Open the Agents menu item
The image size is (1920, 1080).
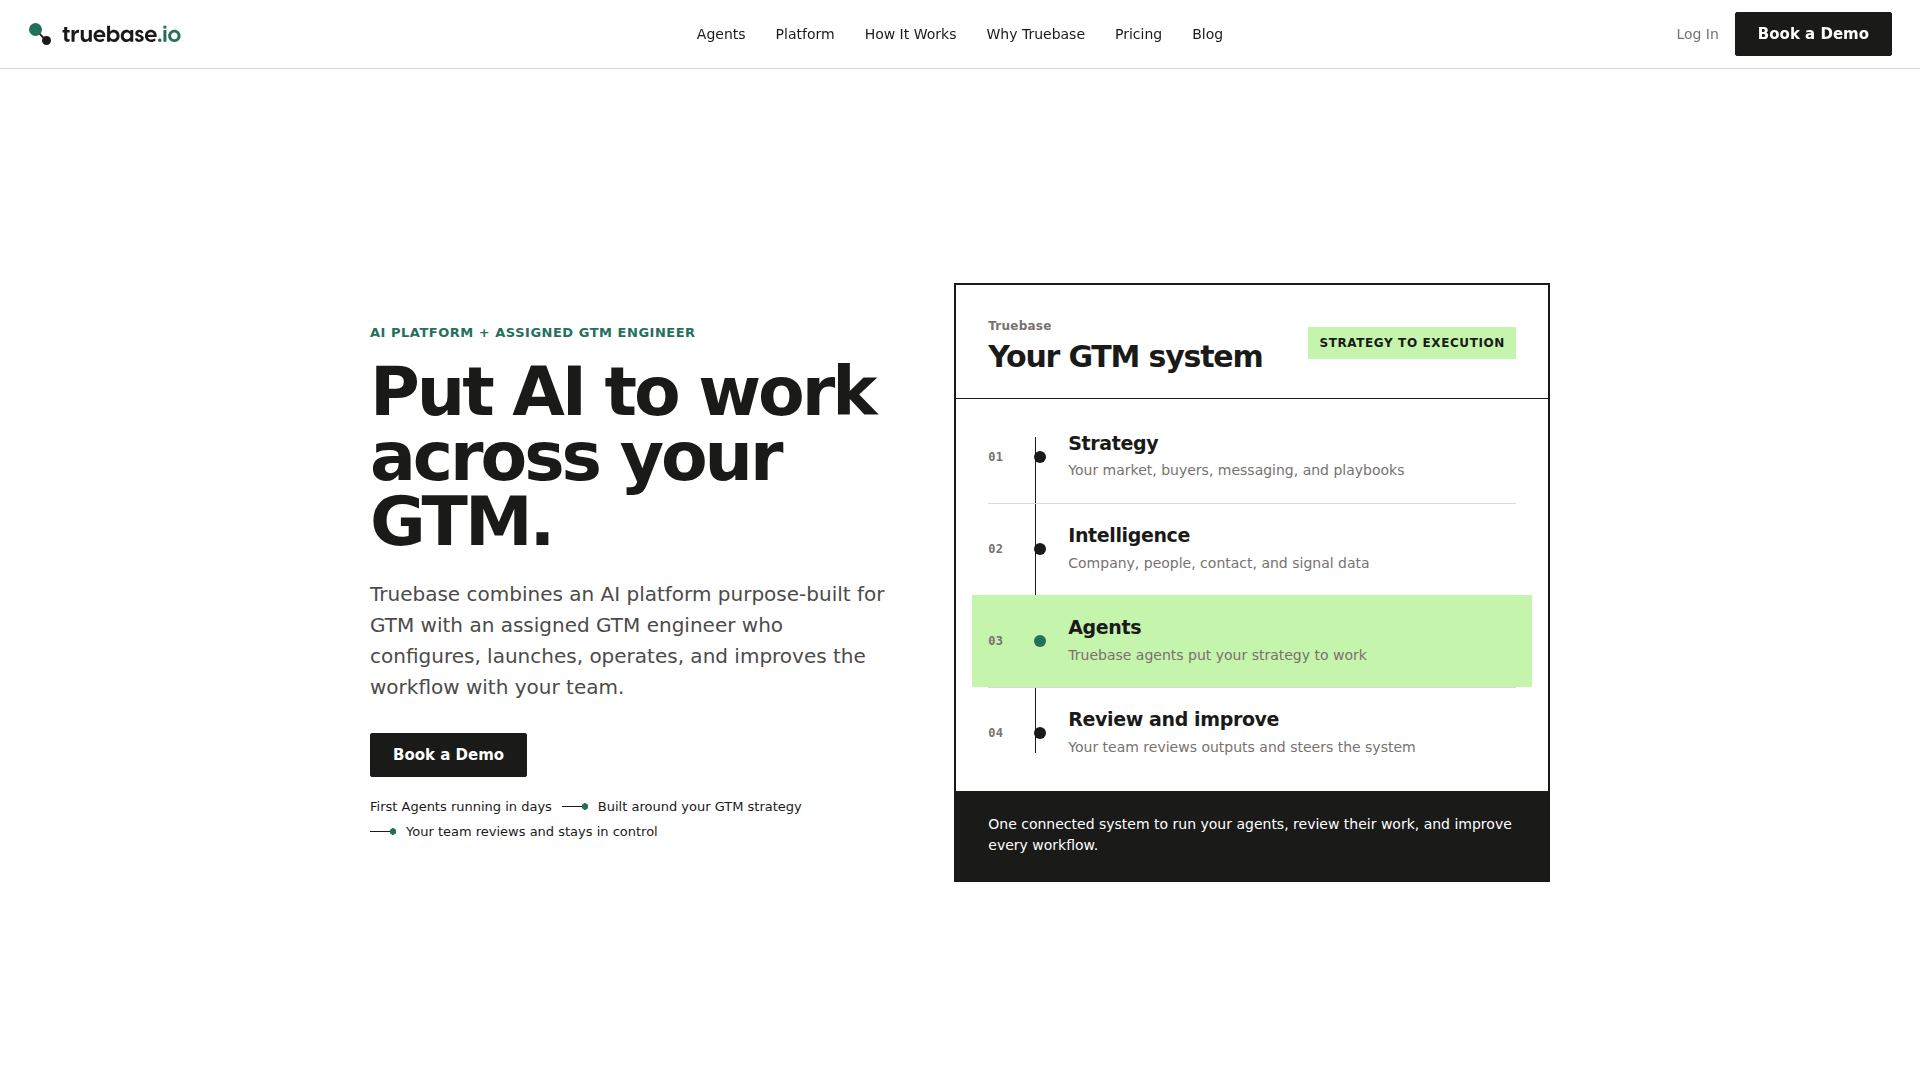721,34
